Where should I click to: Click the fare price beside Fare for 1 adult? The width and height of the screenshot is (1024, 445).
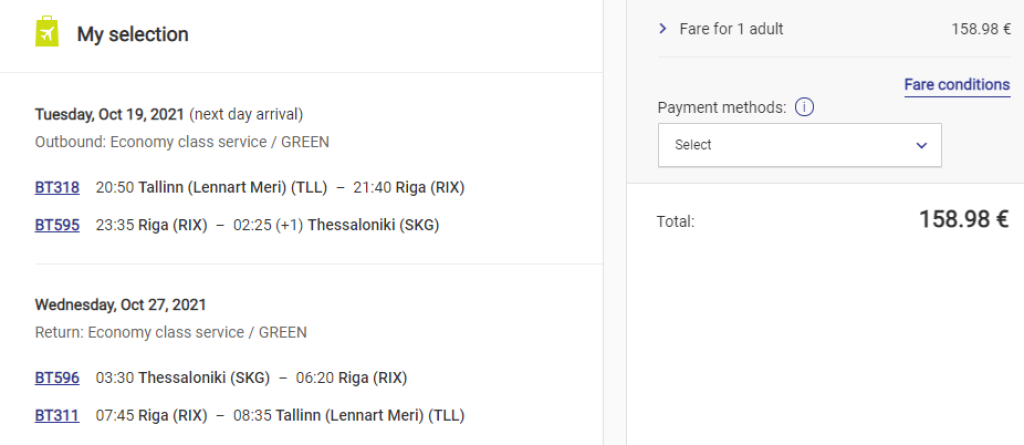pos(980,29)
